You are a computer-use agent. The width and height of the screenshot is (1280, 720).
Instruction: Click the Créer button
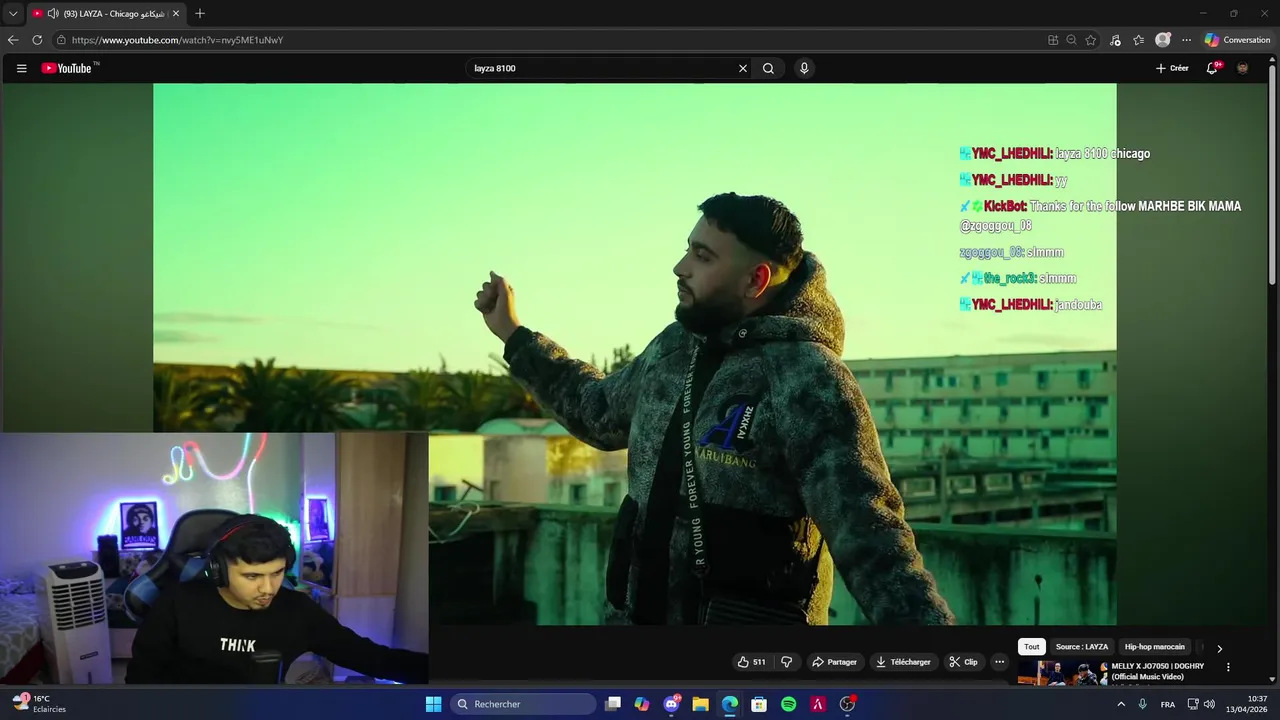click(1172, 68)
